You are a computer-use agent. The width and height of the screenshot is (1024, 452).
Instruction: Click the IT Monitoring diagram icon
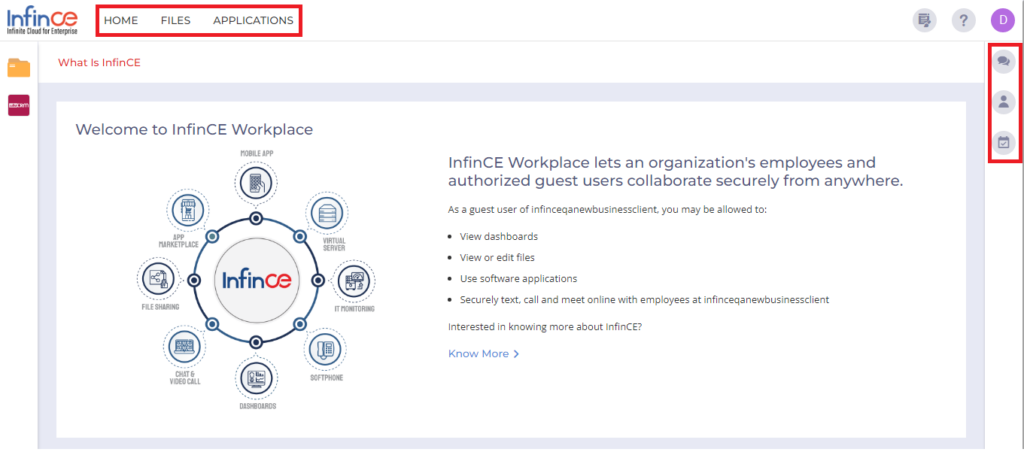355,281
